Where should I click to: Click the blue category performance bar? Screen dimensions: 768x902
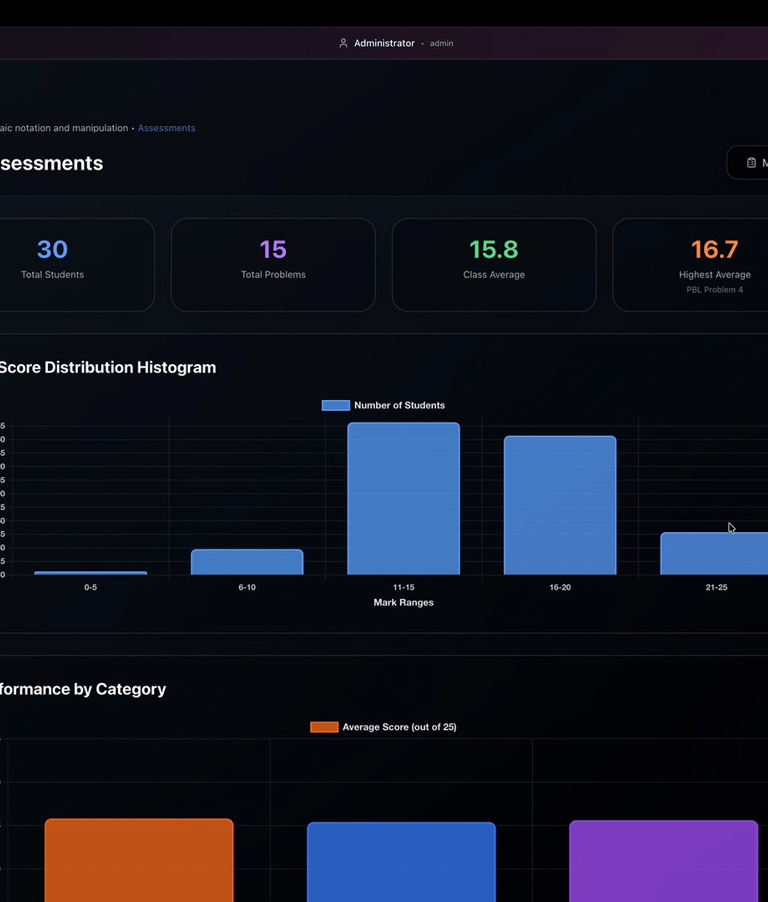(401, 862)
